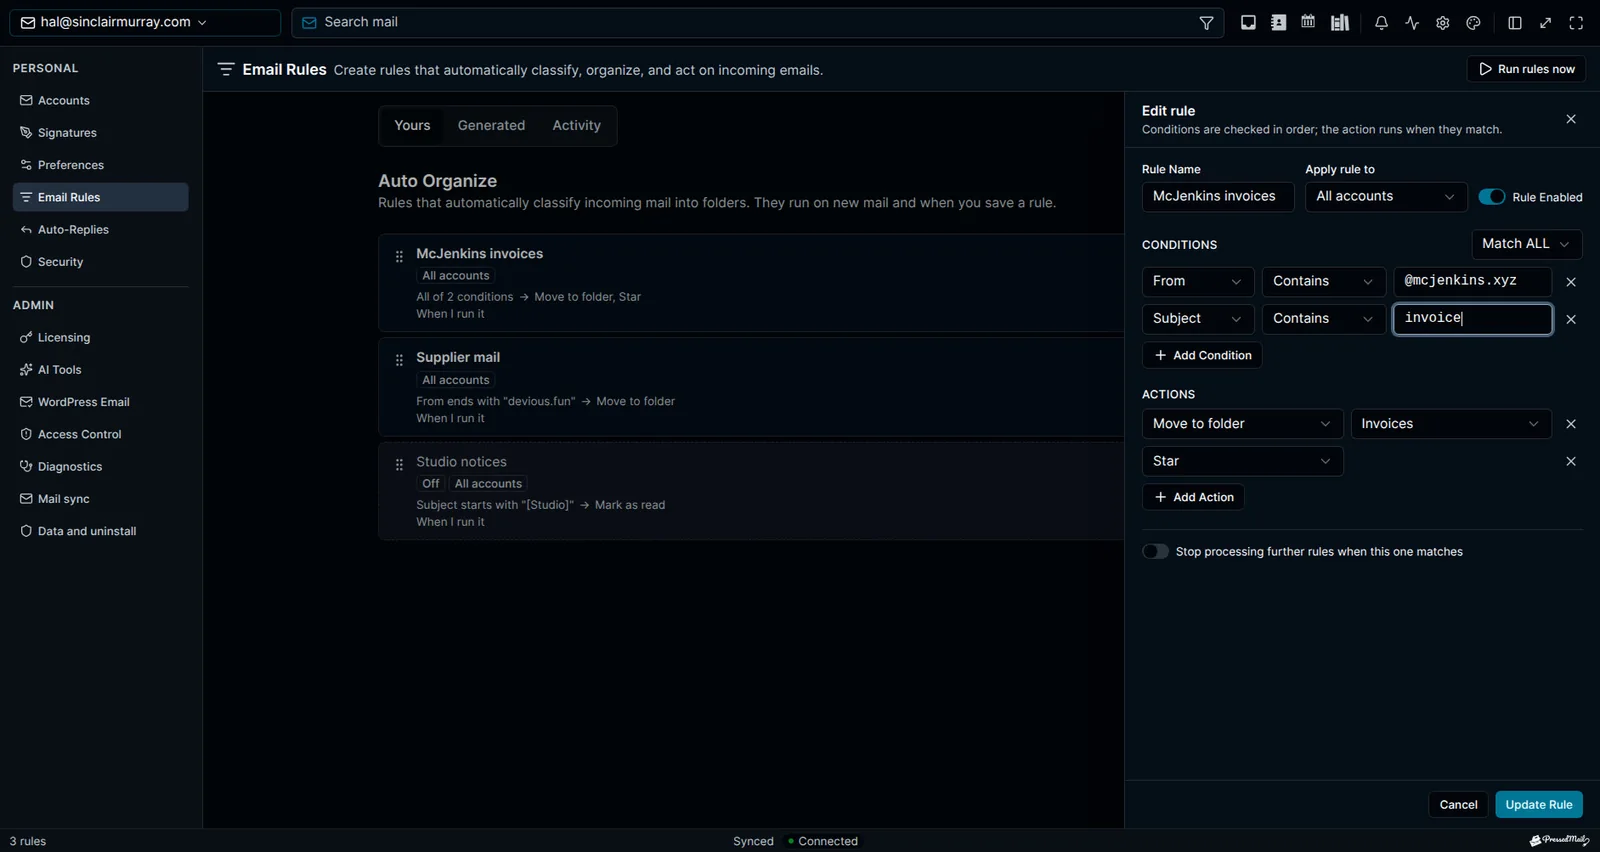
Task: Open AI Tools in the sidebar
Action: (100, 370)
